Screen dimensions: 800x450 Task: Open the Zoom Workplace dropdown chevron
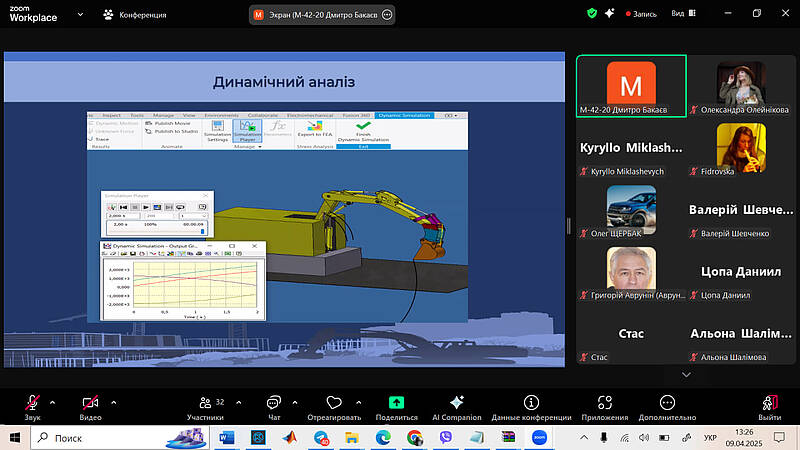pos(78,14)
